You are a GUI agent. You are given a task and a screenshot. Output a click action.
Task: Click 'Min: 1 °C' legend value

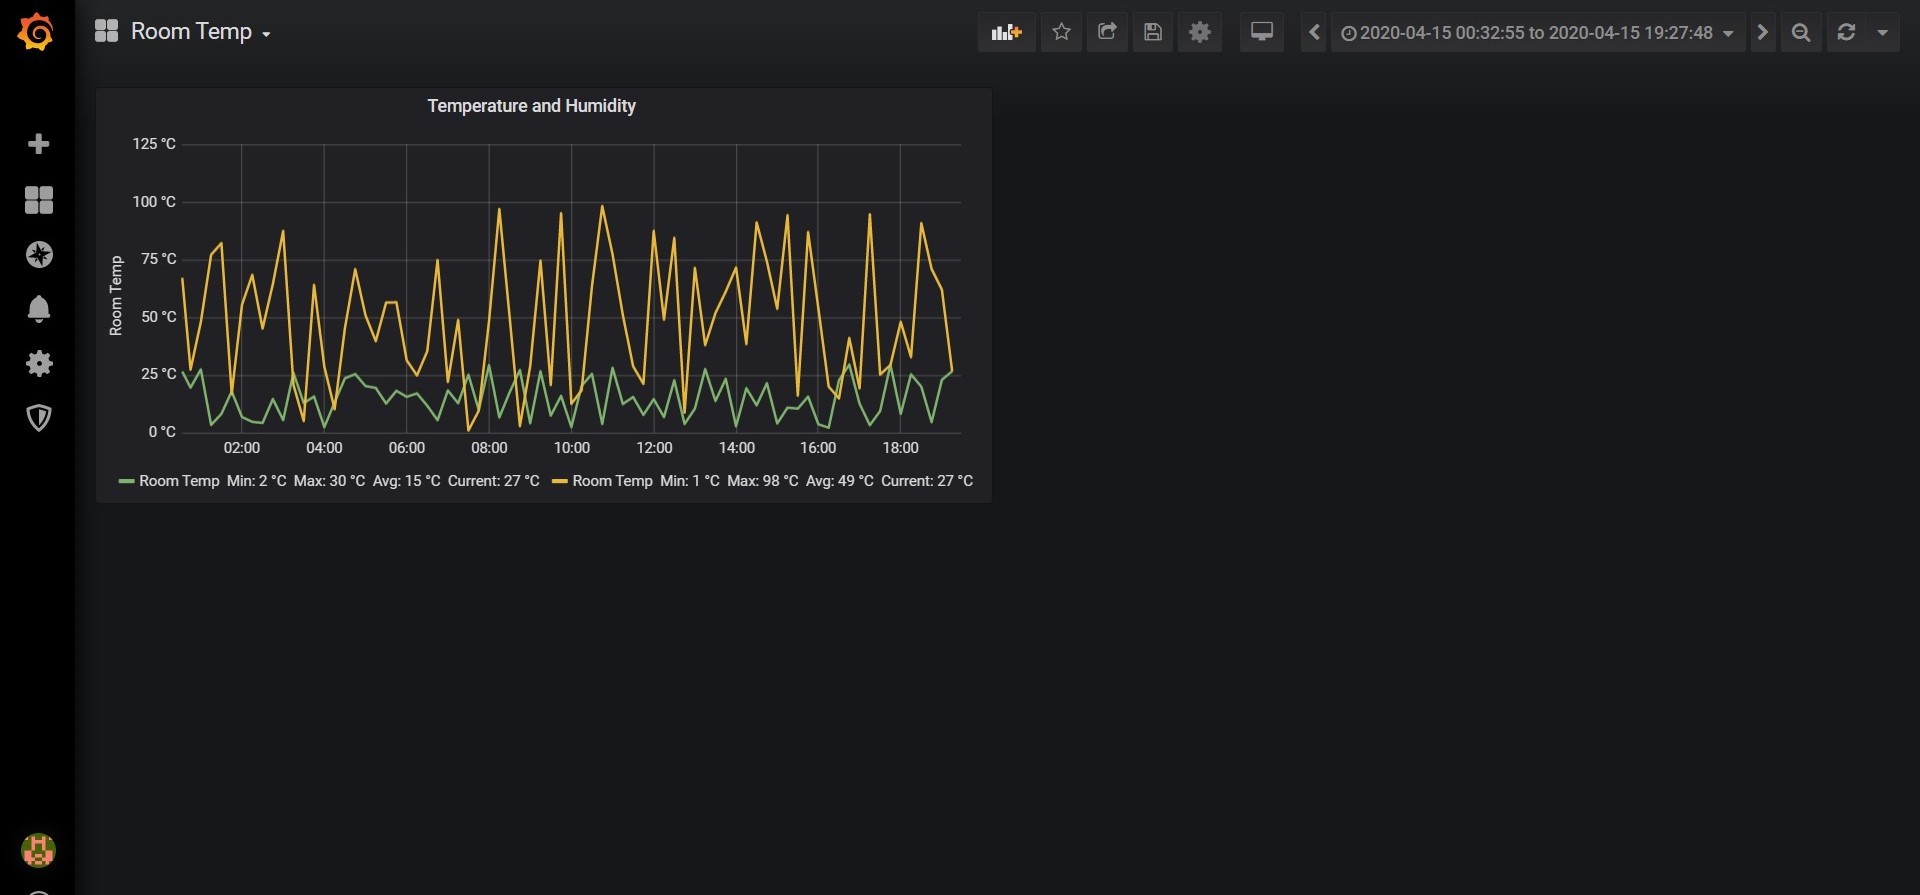tap(690, 481)
